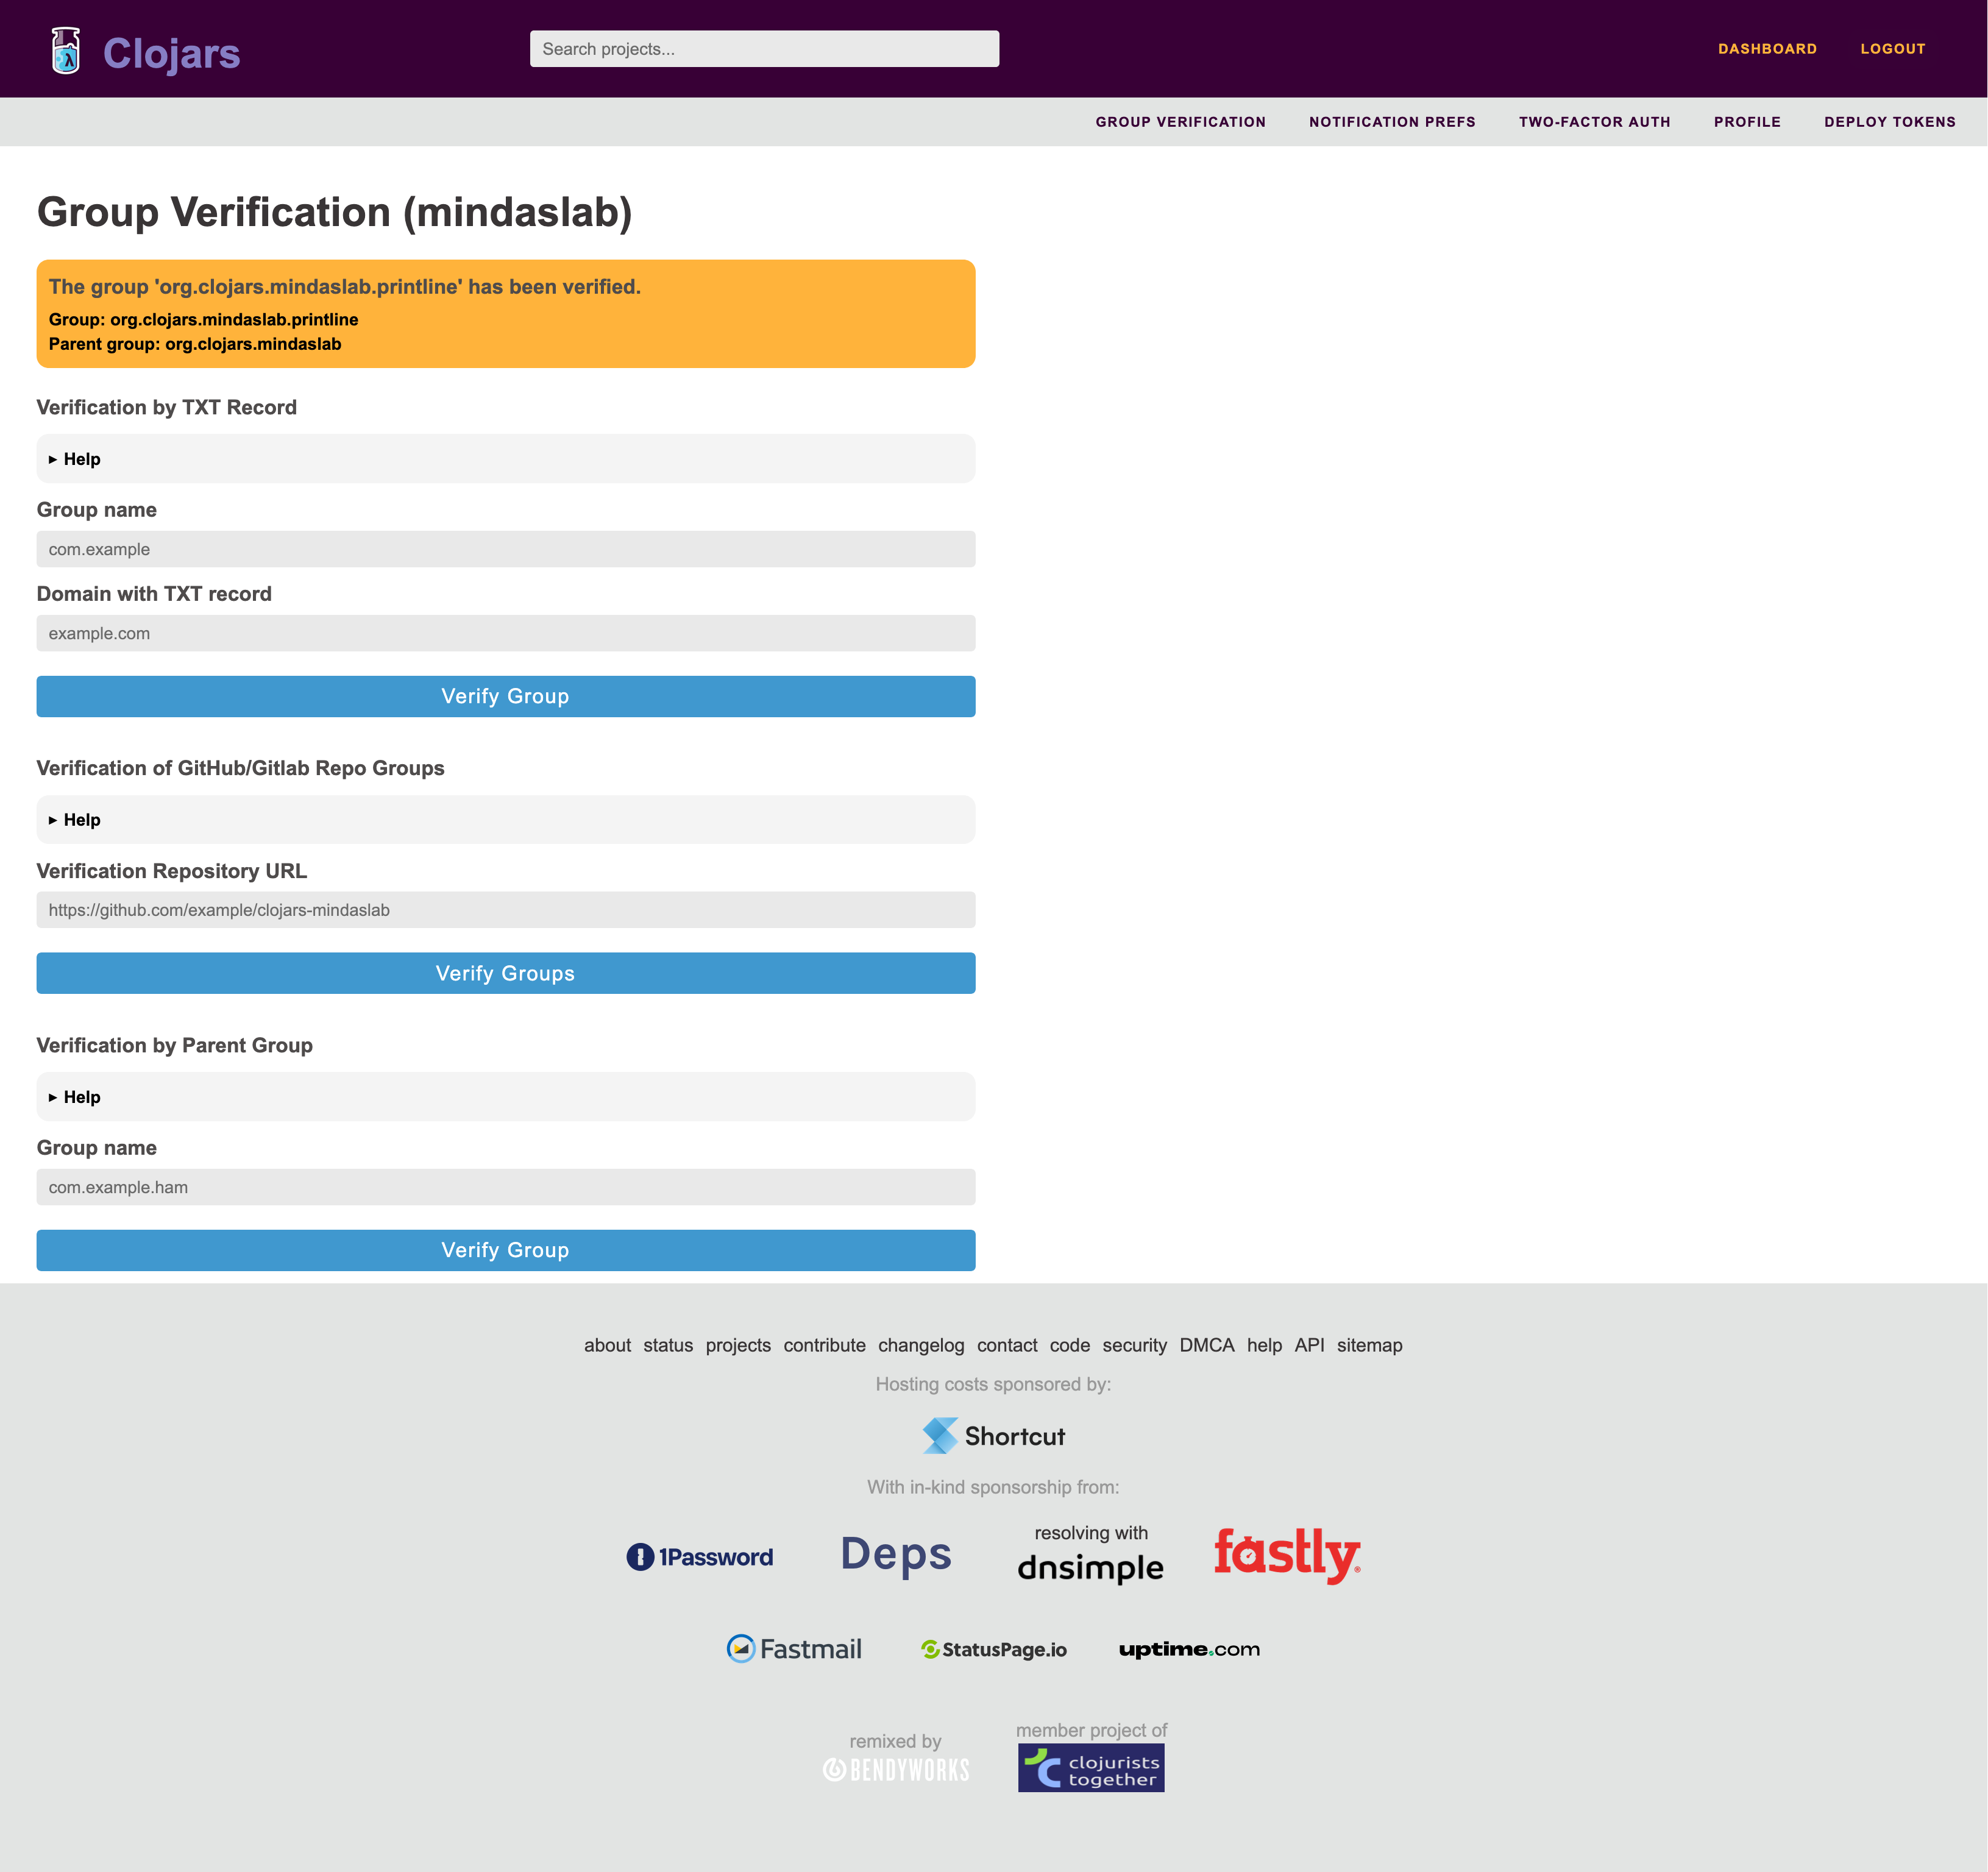Screen dimensions: 1988x1872
Task: Click the Fastmail sponsor logo
Action: point(794,1649)
